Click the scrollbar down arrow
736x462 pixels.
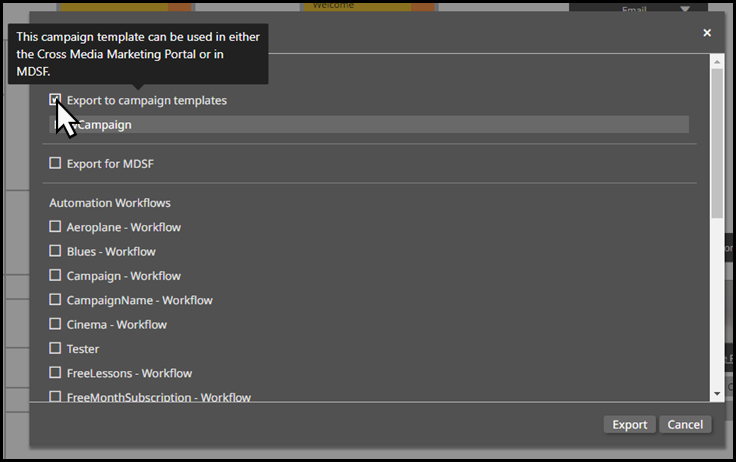click(x=716, y=394)
